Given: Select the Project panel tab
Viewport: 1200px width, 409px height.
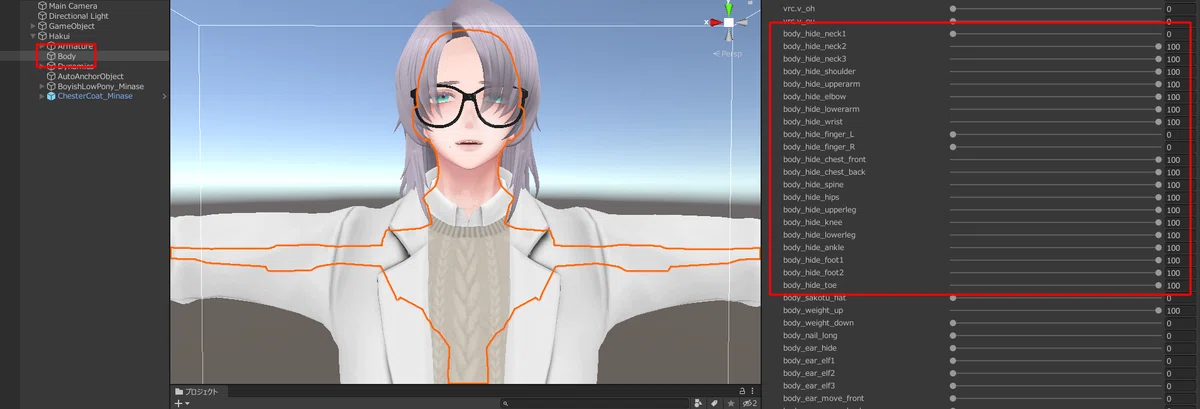Looking at the screenshot, I should pyautogui.click(x=197, y=391).
